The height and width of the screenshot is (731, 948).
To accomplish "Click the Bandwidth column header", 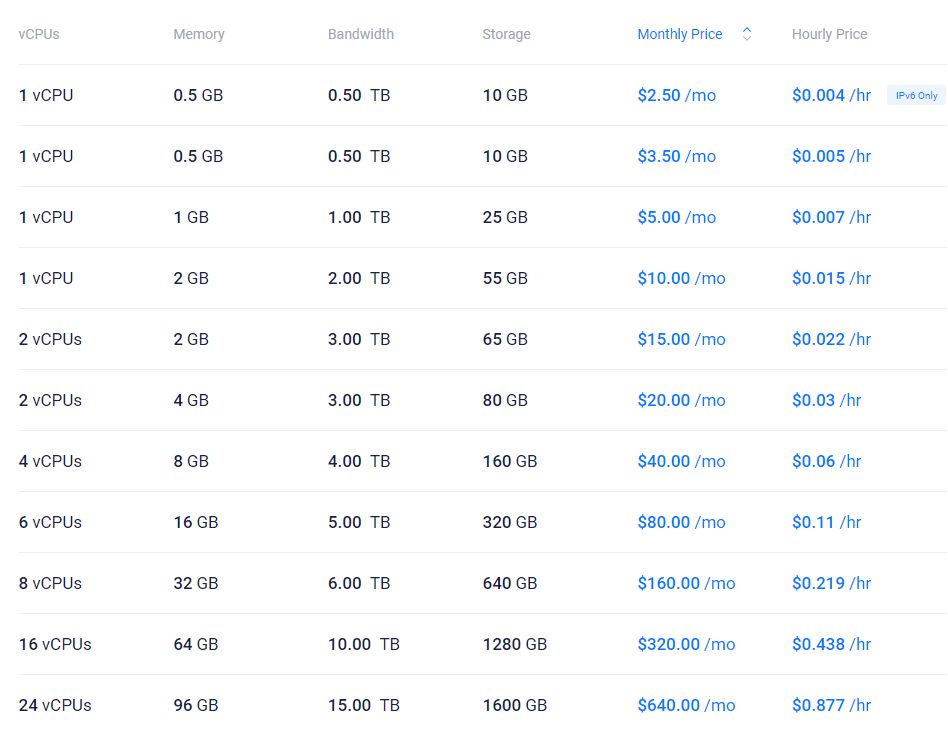I will point(361,34).
